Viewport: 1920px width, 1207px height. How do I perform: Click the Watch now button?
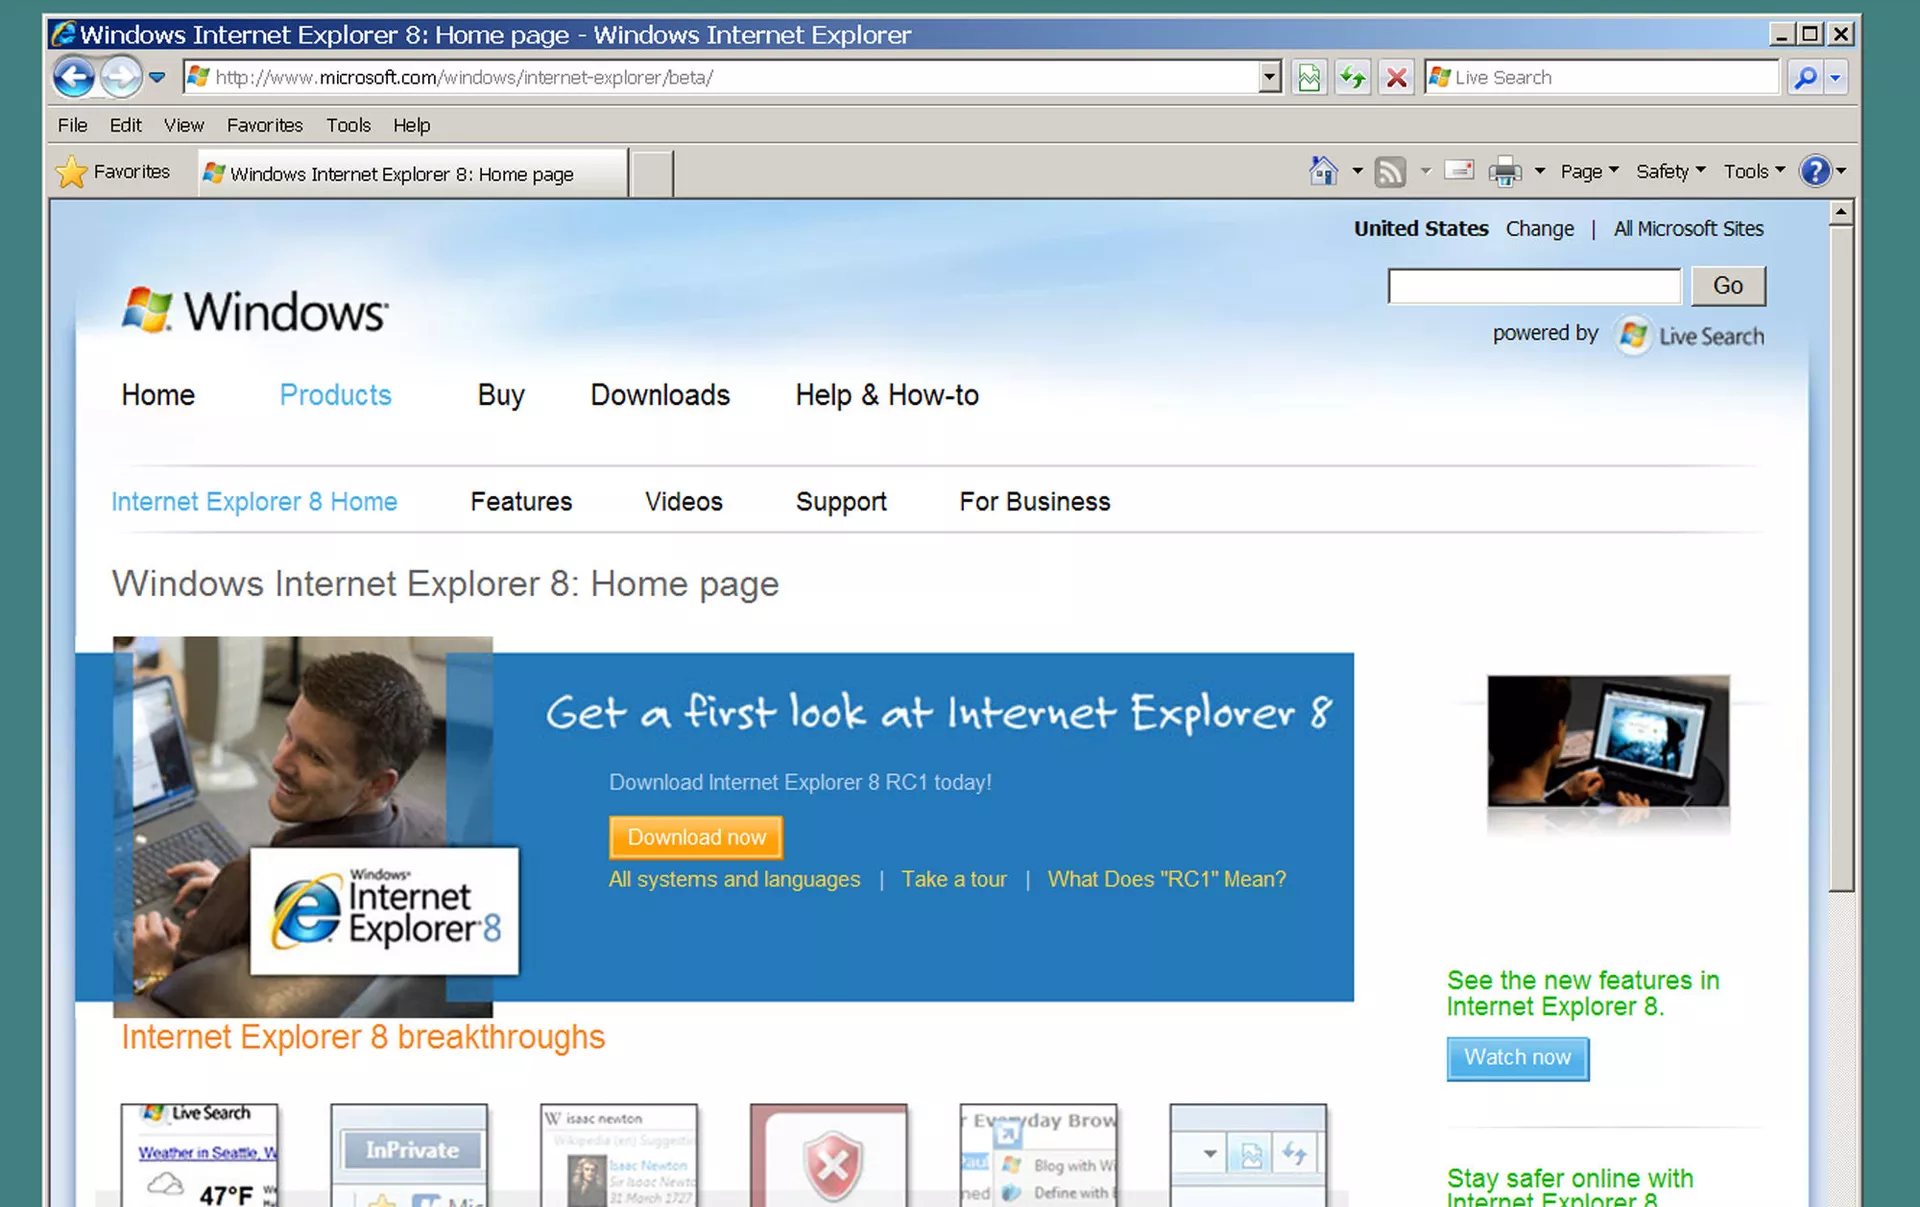click(1517, 1058)
